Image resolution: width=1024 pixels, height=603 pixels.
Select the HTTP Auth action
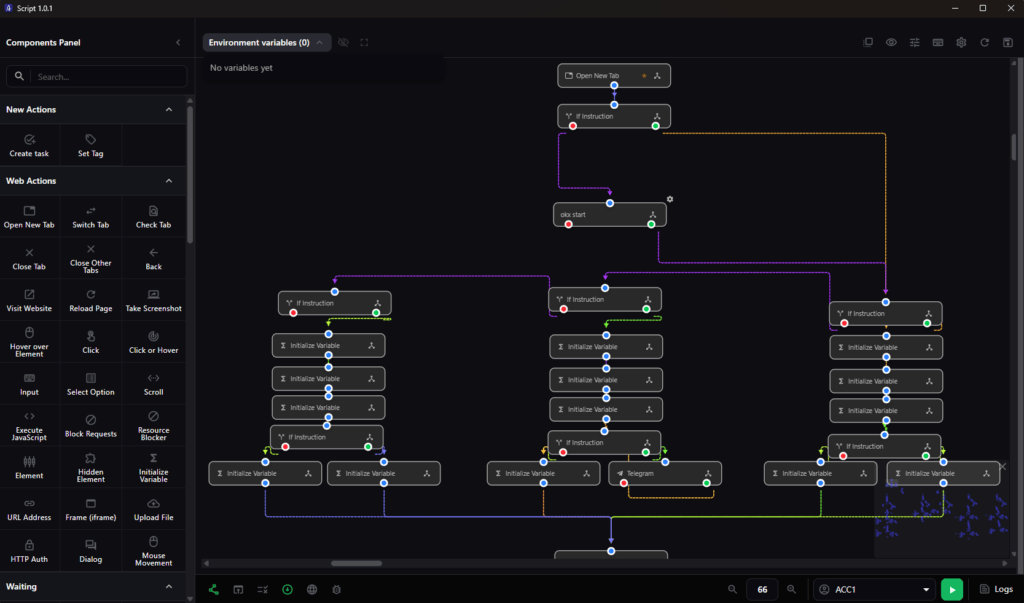click(x=29, y=551)
